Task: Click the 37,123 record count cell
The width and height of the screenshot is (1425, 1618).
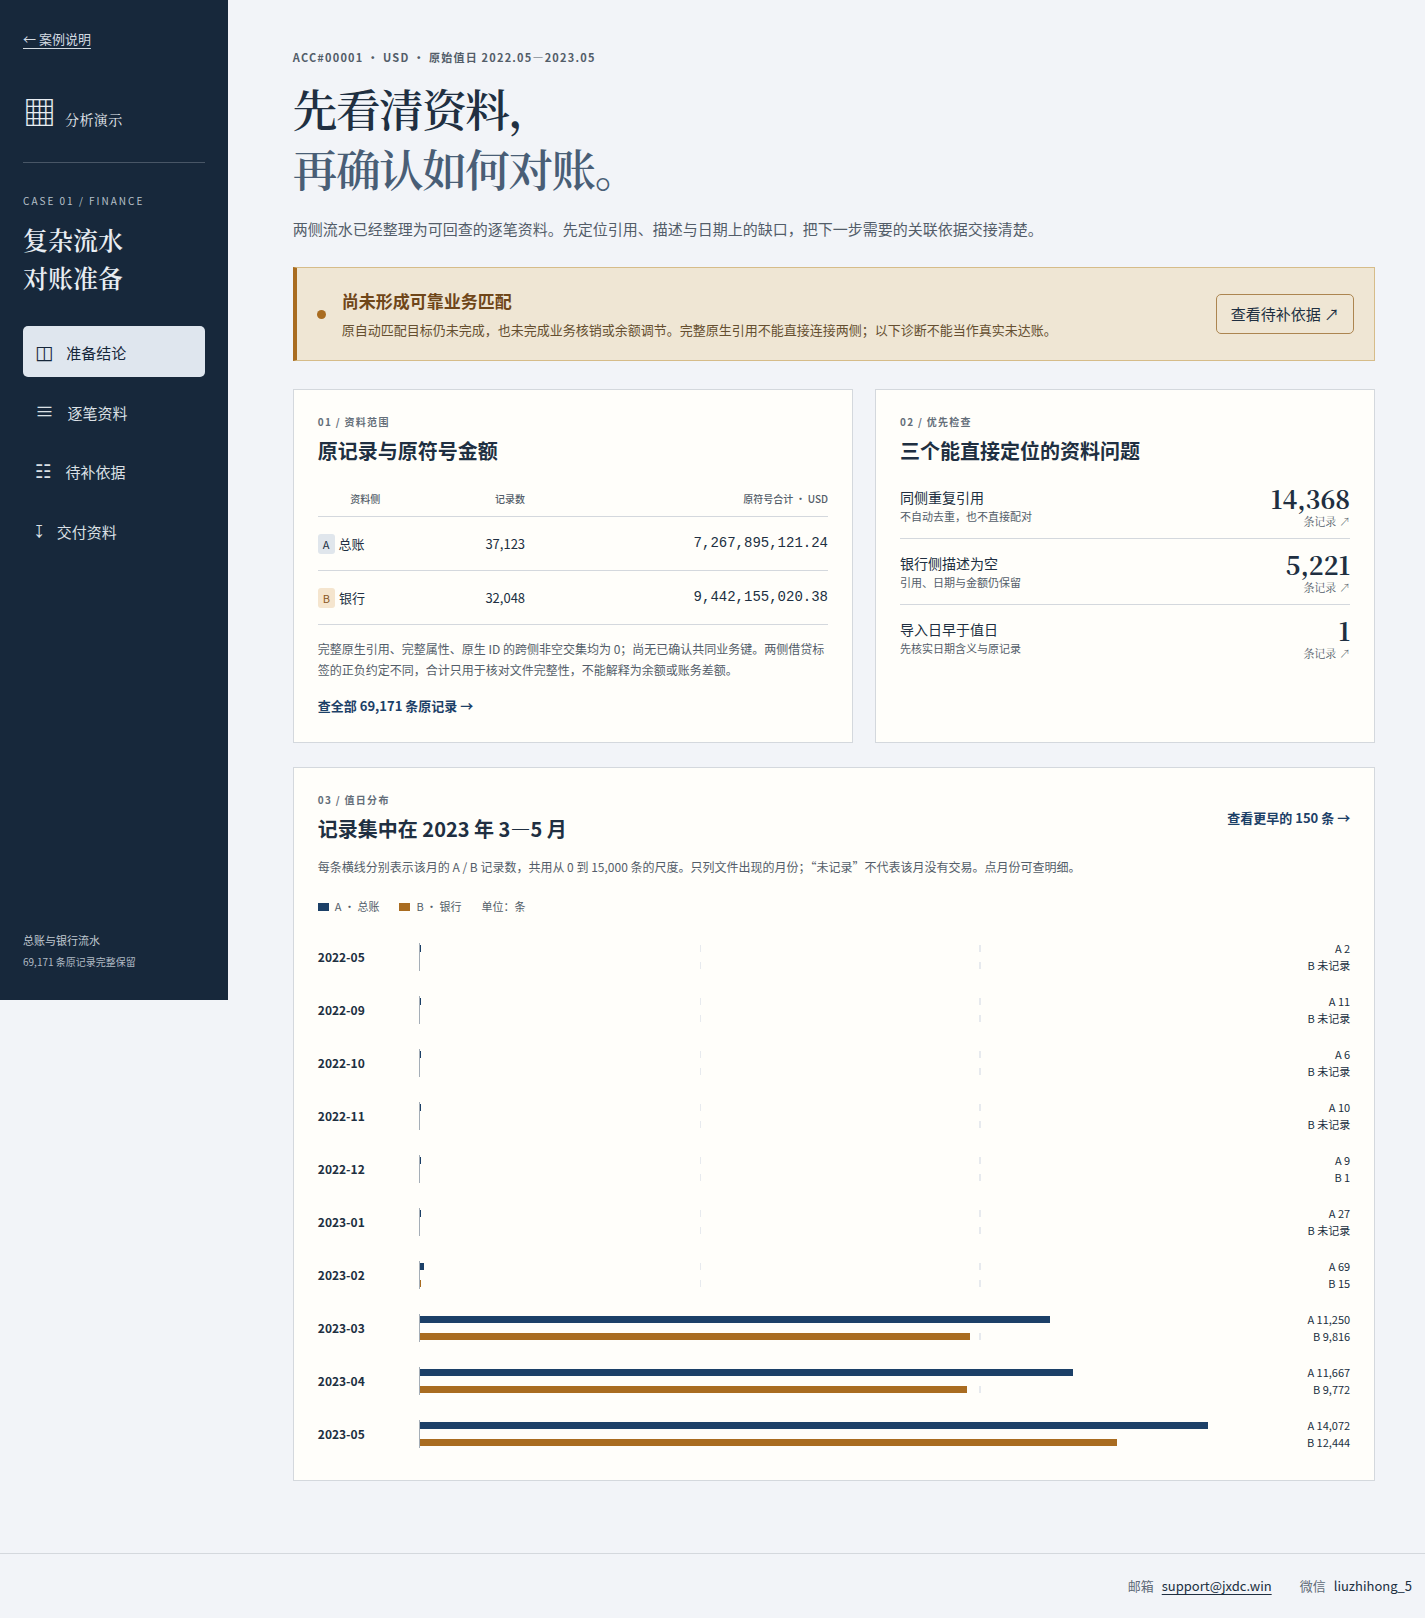Action: pyautogui.click(x=505, y=544)
